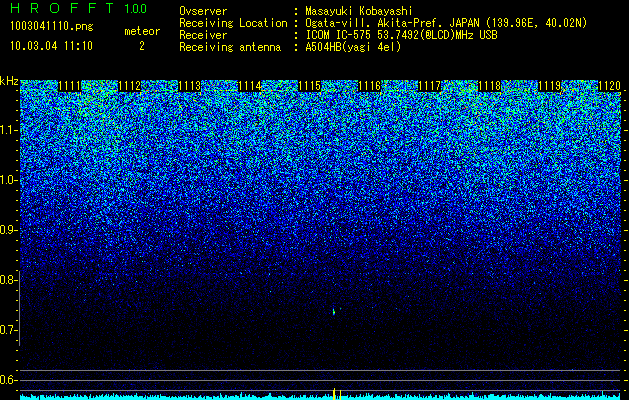Select the timestamp 10.03.04 11:10
629x400 pixels.
click(x=51, y=46)
